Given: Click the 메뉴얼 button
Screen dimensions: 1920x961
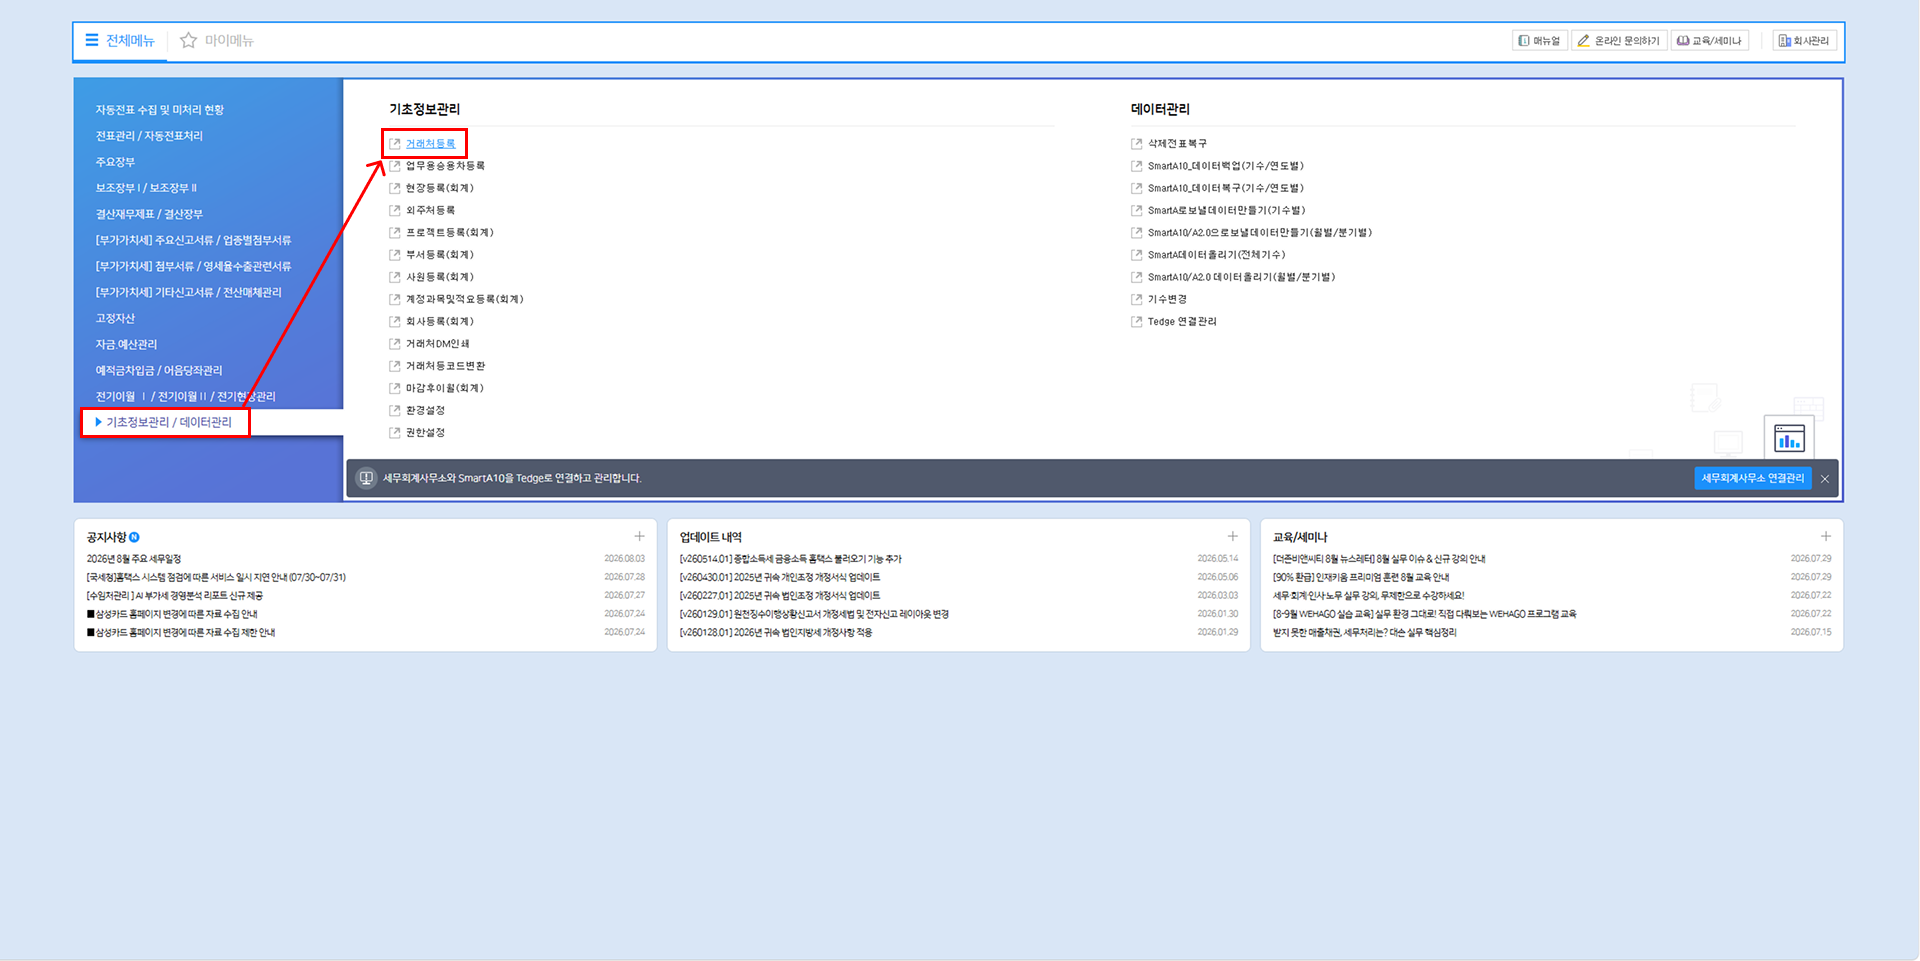Looking at the screenshot, I should pyautogui.click(x=1539, y=41).
